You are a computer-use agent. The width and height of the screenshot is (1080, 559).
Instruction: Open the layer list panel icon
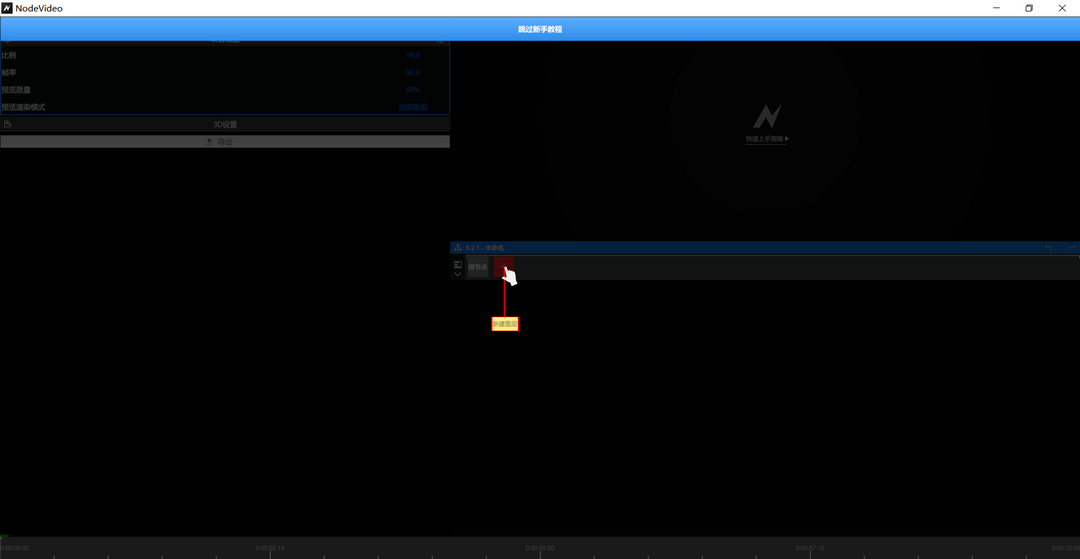[458, 264]
